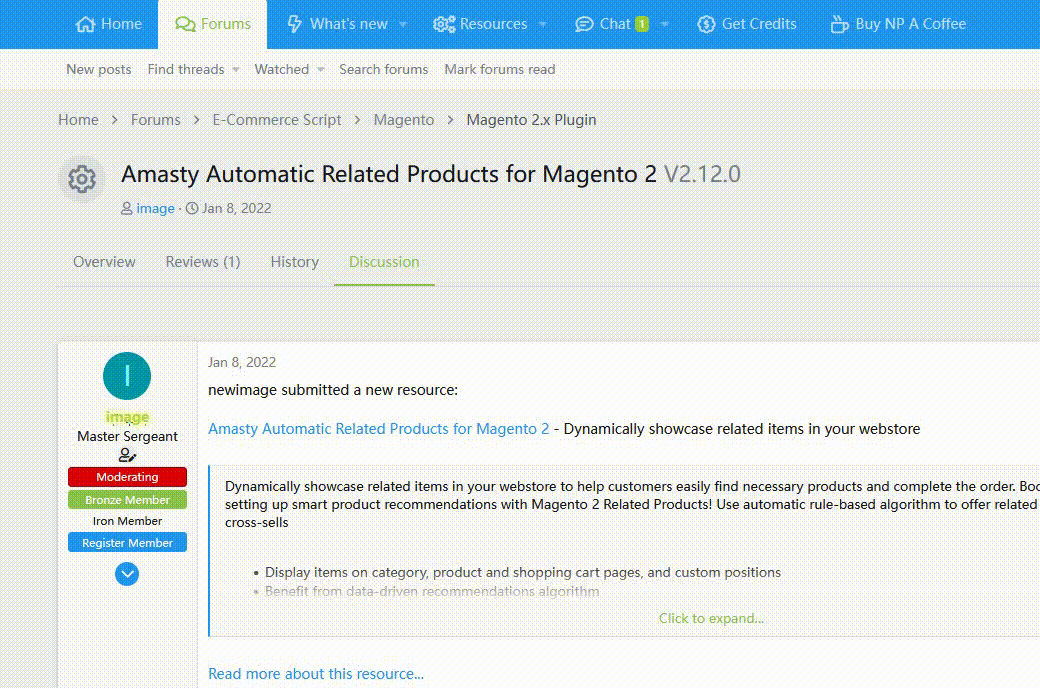Click the Resources gears icon
Image resolution: width=1040 pixels, height=688 pixels.
(444, 24)
